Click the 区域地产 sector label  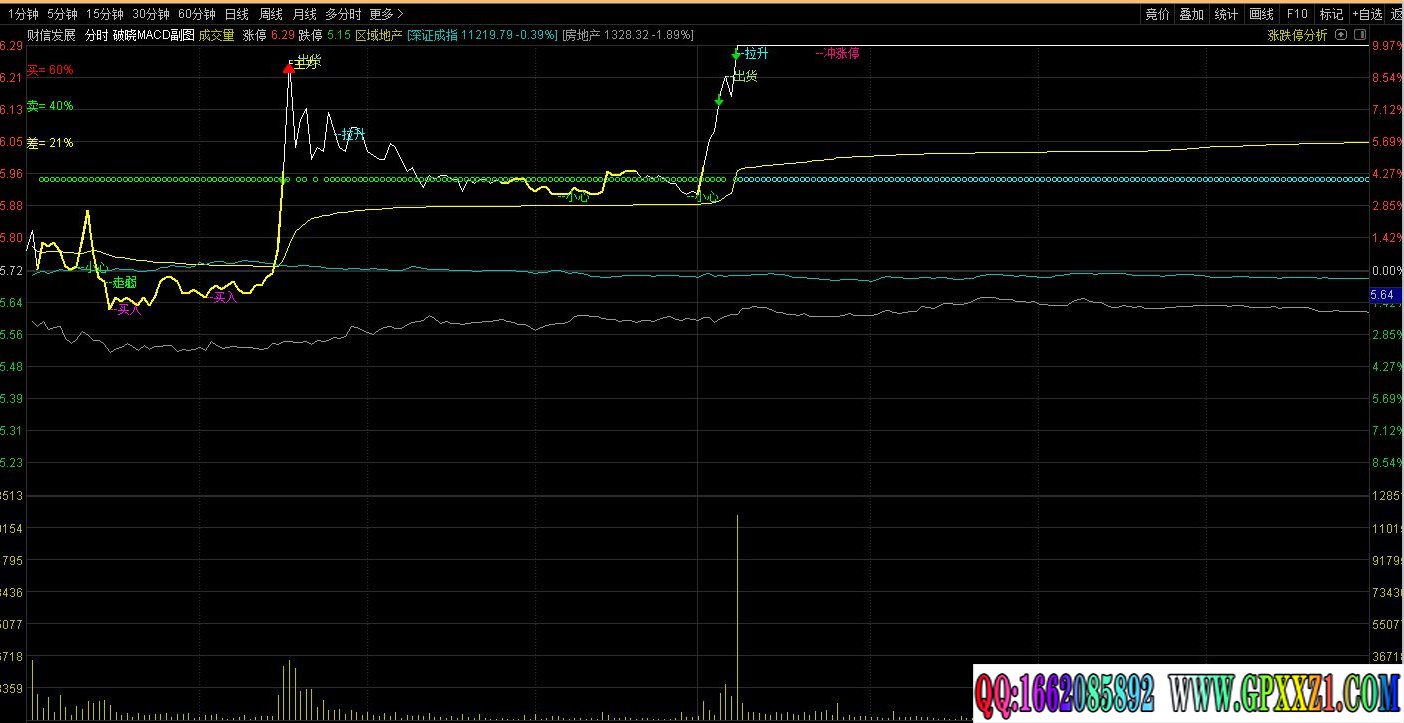pos(379,35)
